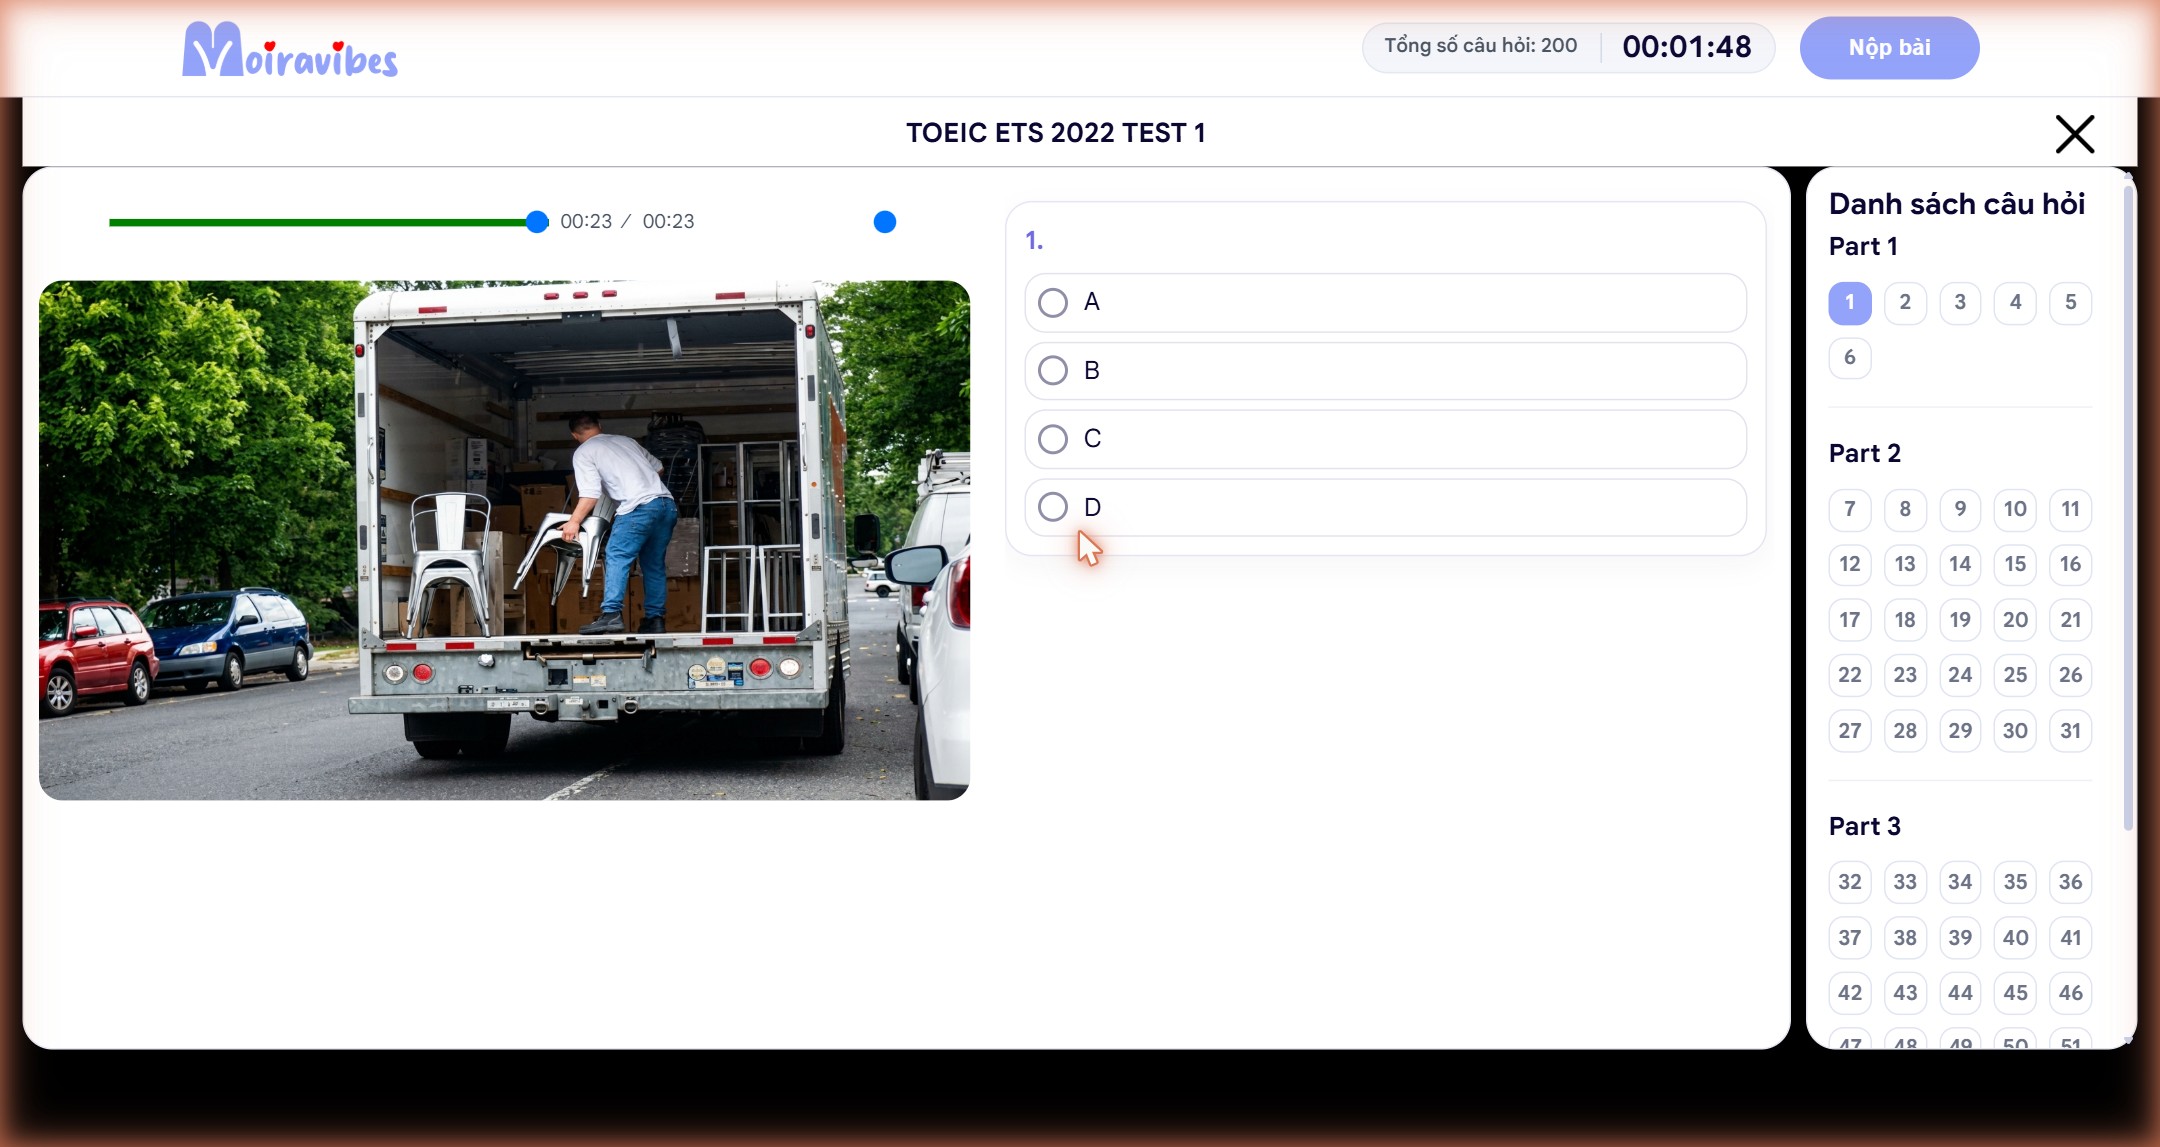Adjust the audio volume knob
Viewport: 2160px width, 1147px height.
[885, 222]
